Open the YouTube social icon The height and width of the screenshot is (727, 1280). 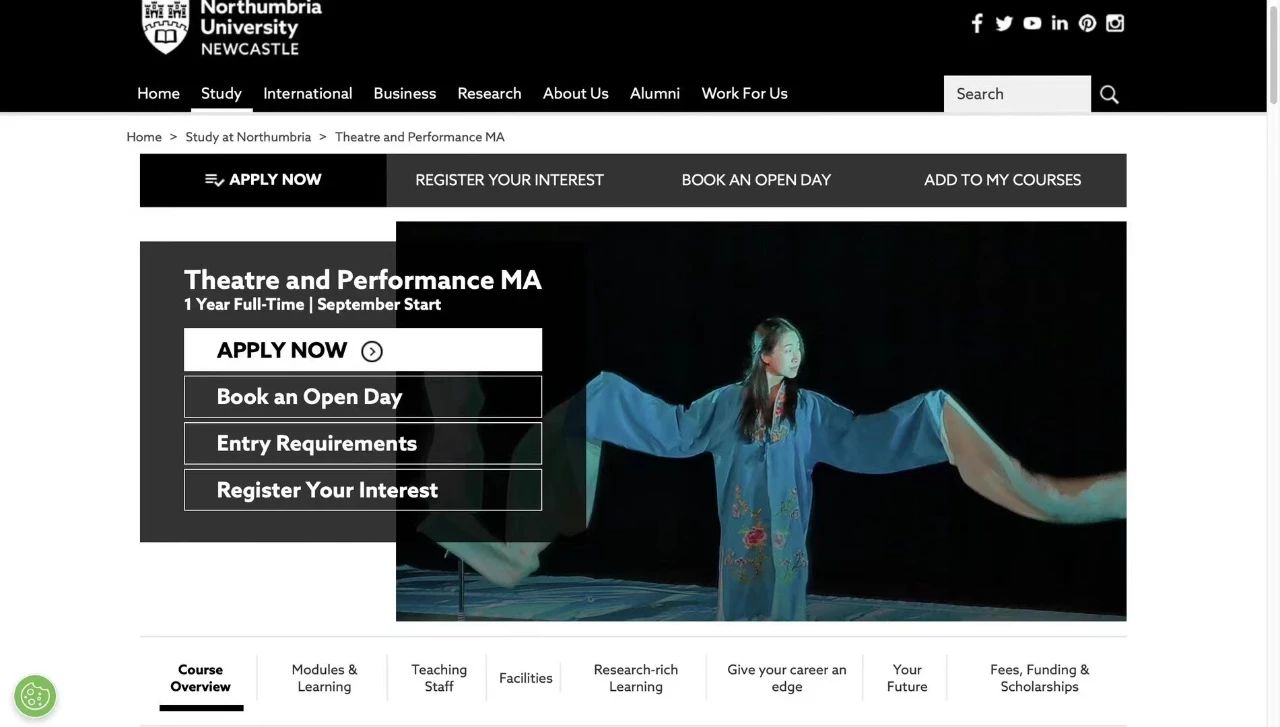[1032, 23]
